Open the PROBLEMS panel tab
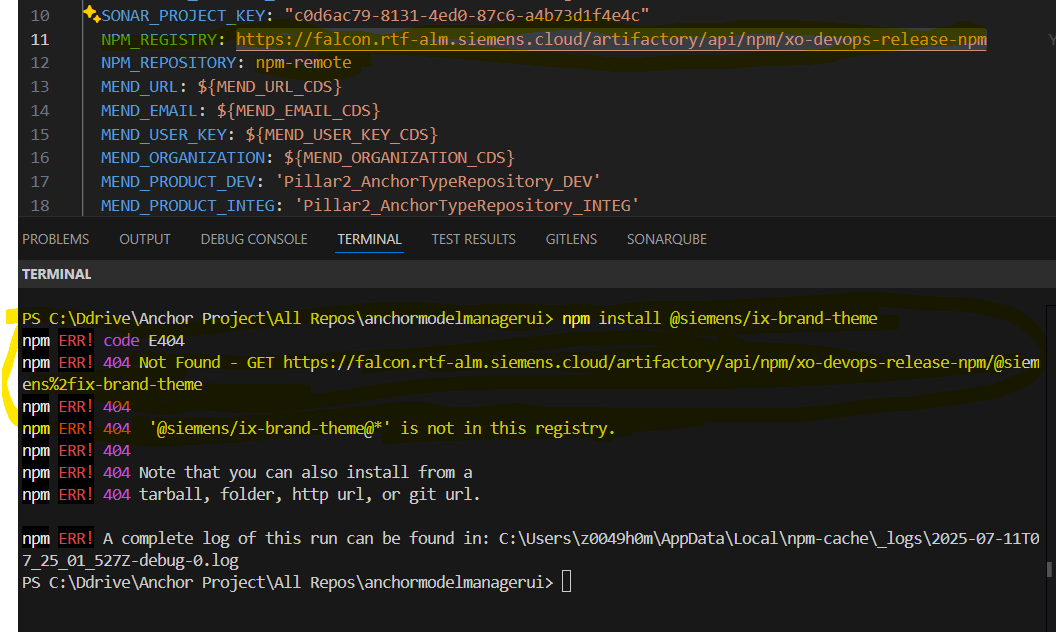This screenshot has width=1056, height=632. 55,239
